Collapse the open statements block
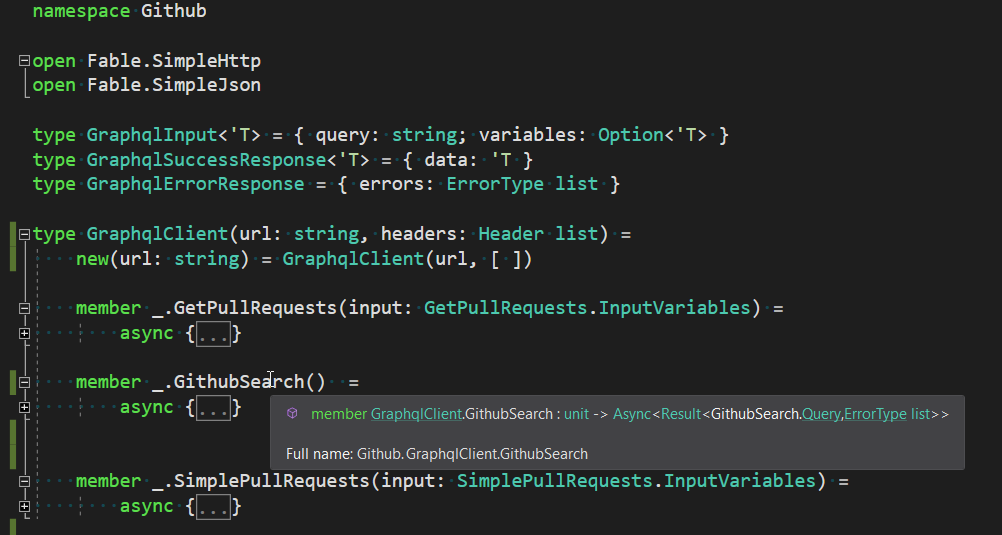 [24, 61]
